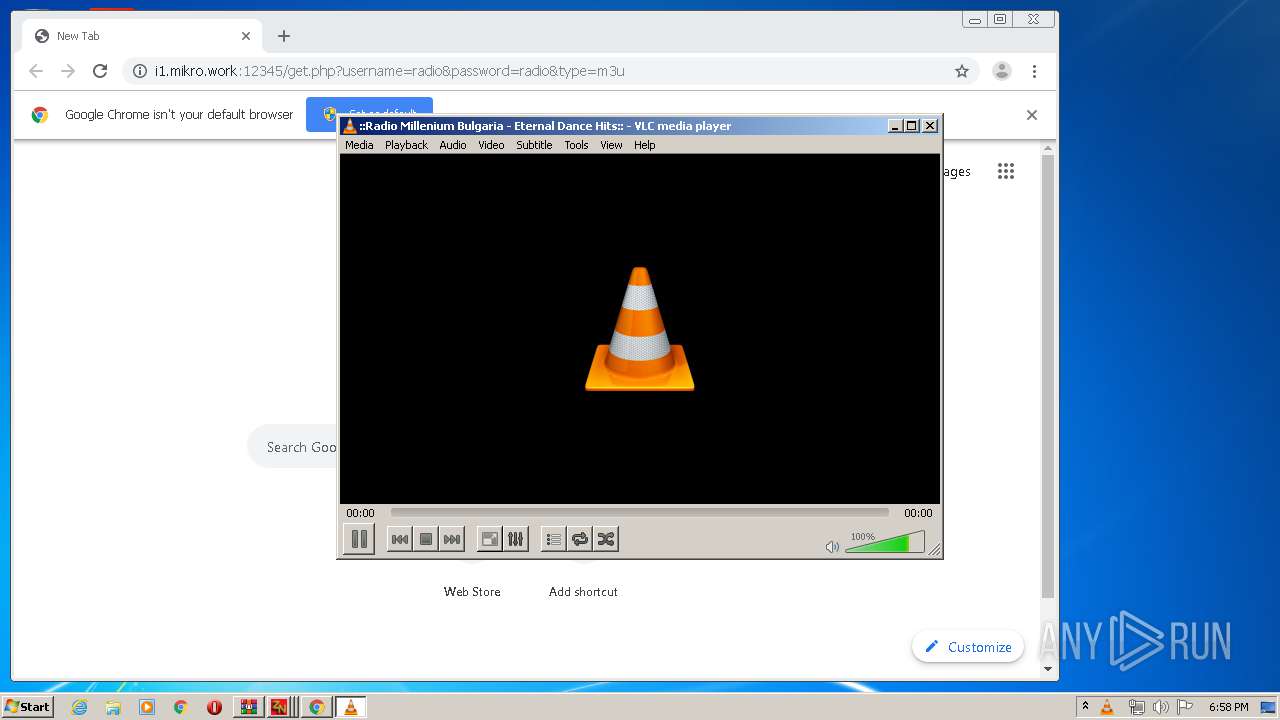
Task: Launch Internet Explorer from taskbar
Action: pyautogui.click(x=79, y=707)
